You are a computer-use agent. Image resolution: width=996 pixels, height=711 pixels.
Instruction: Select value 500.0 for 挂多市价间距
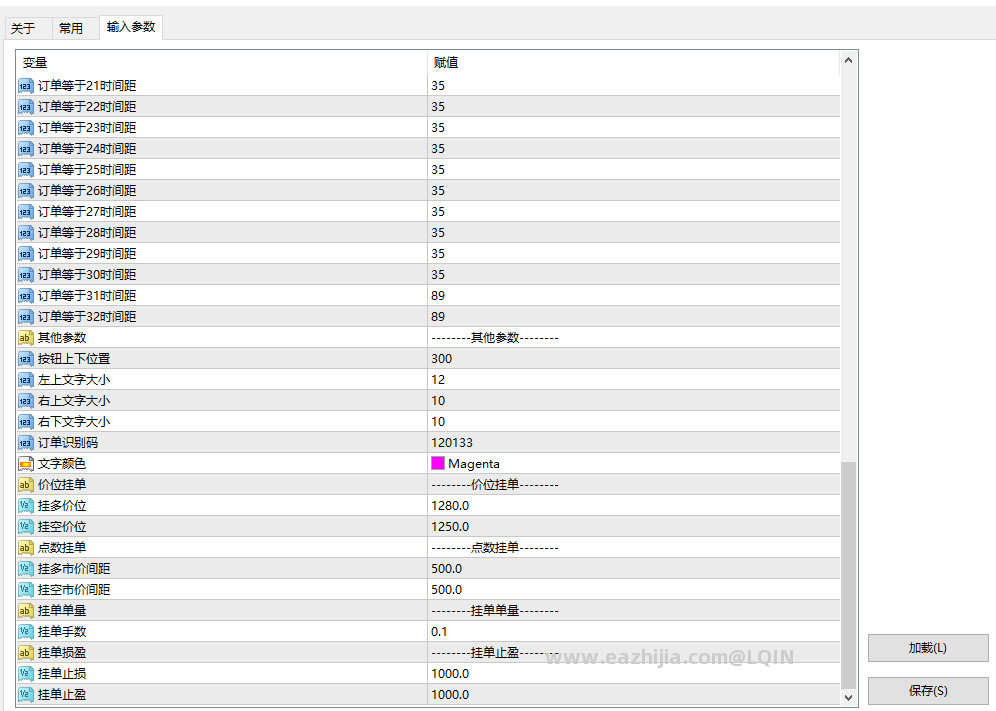pos(447,568)
